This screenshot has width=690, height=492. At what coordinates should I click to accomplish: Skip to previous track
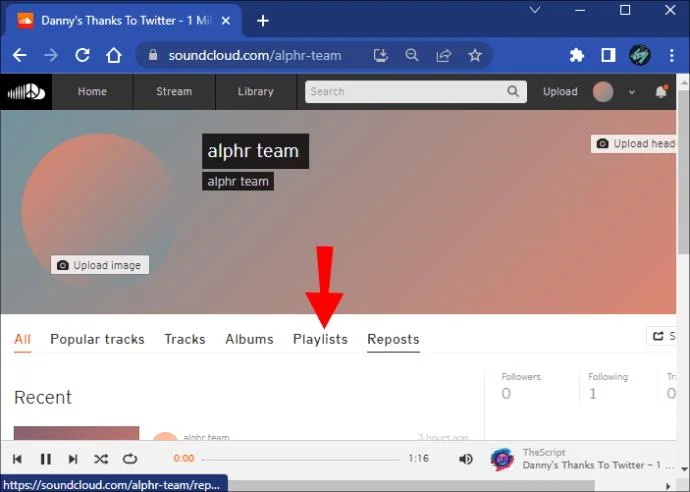[18, 459]
